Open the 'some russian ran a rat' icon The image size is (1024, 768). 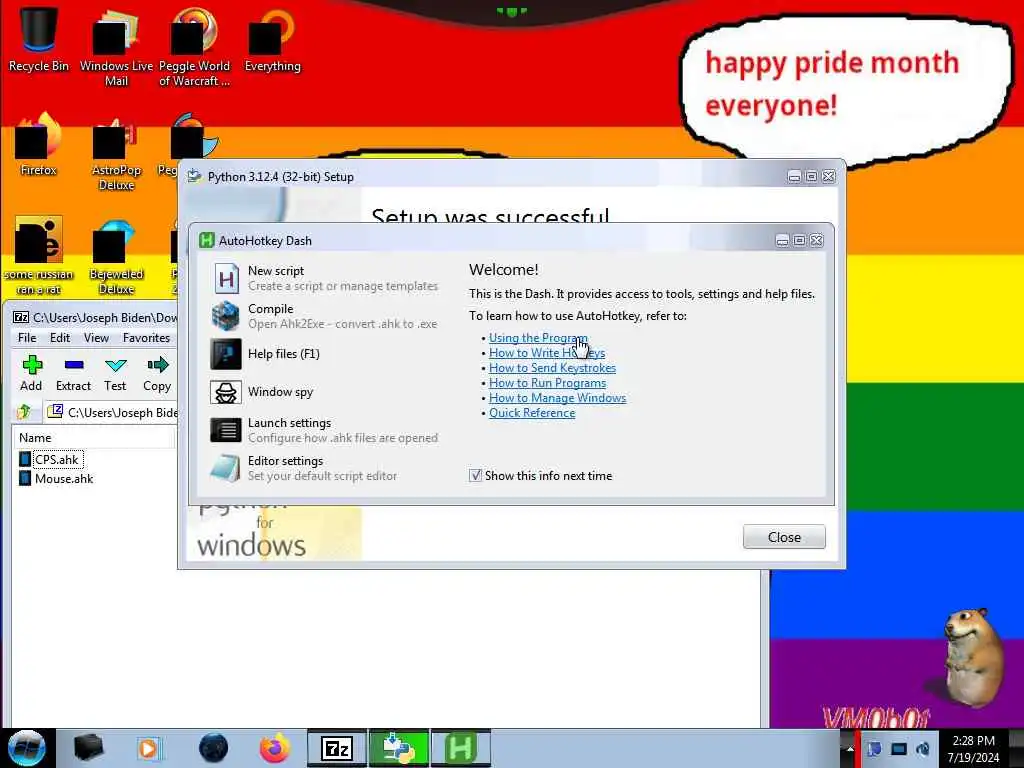pos(39,256)
